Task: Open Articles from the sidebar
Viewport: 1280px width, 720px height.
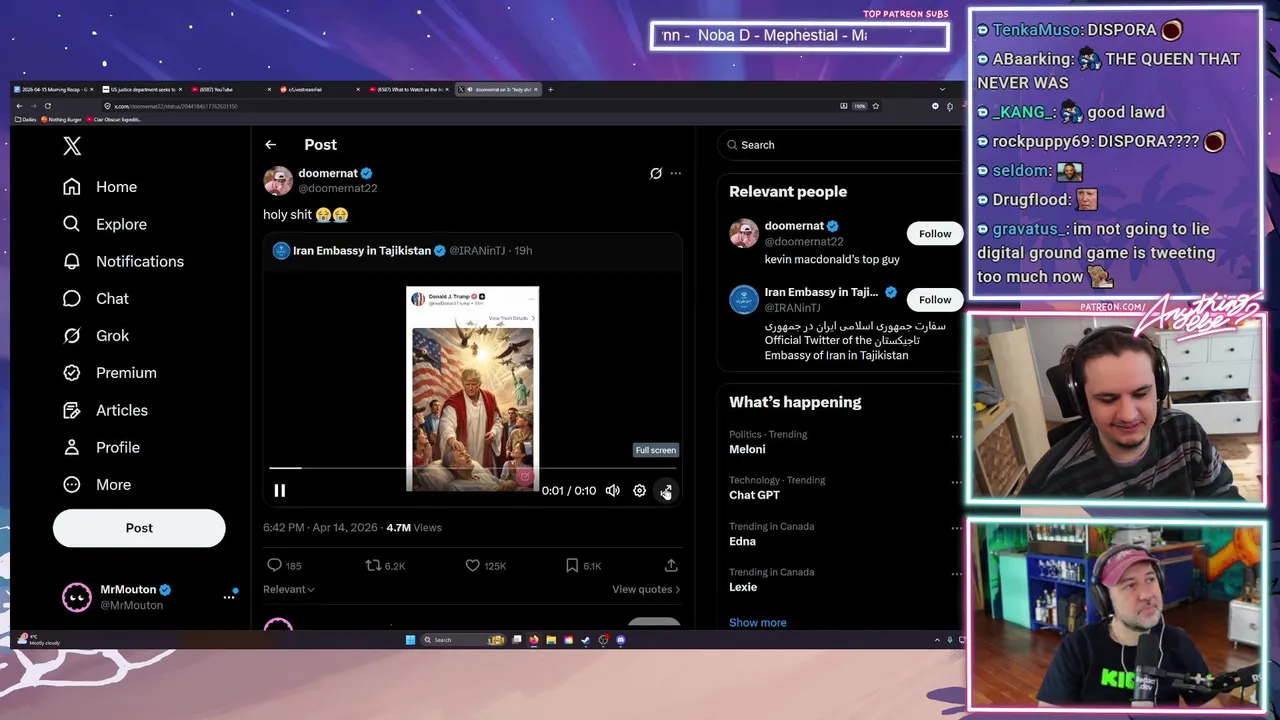Action: [x=105, y=410]
